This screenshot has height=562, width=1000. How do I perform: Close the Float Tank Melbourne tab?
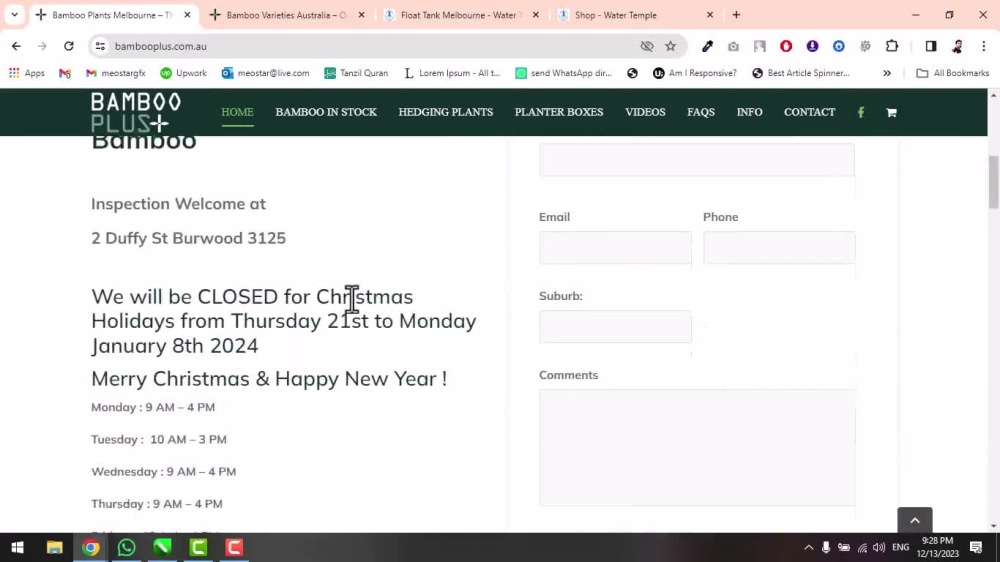point(536,15)
